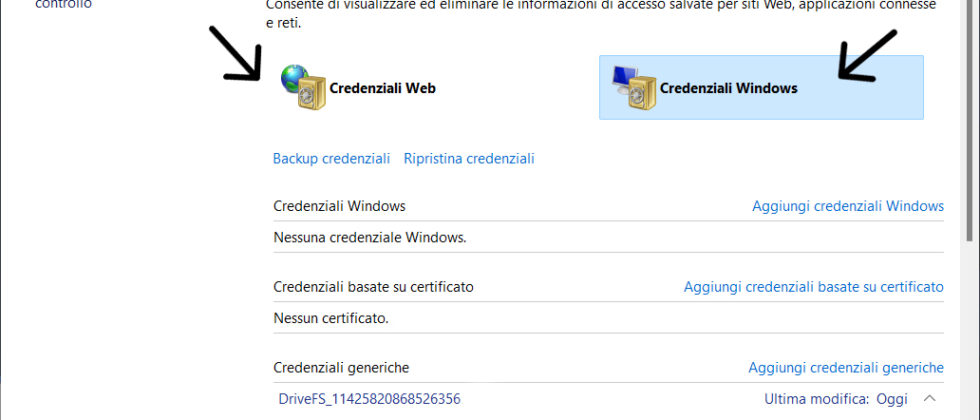Click the Credenziali Windows section heading
980x420 pixels.
339,206
